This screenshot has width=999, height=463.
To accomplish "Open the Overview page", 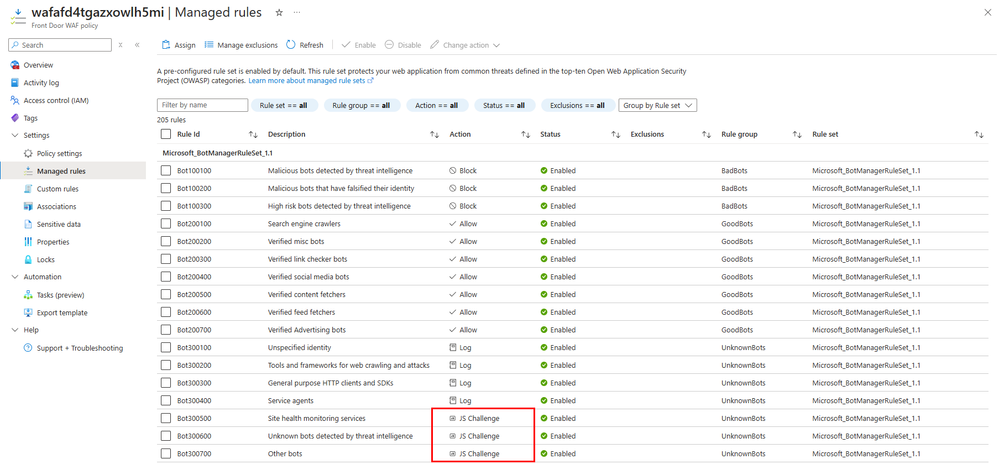I will tap(38, 65).
